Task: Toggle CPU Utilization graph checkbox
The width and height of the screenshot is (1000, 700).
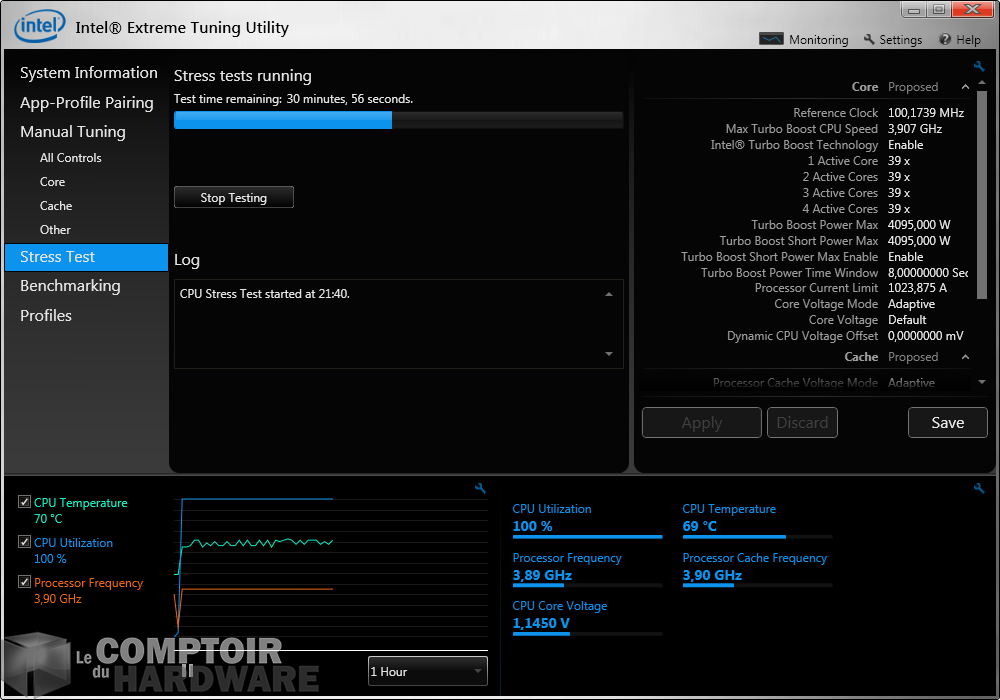Action: pyautogui.click(x=25, y=542)
